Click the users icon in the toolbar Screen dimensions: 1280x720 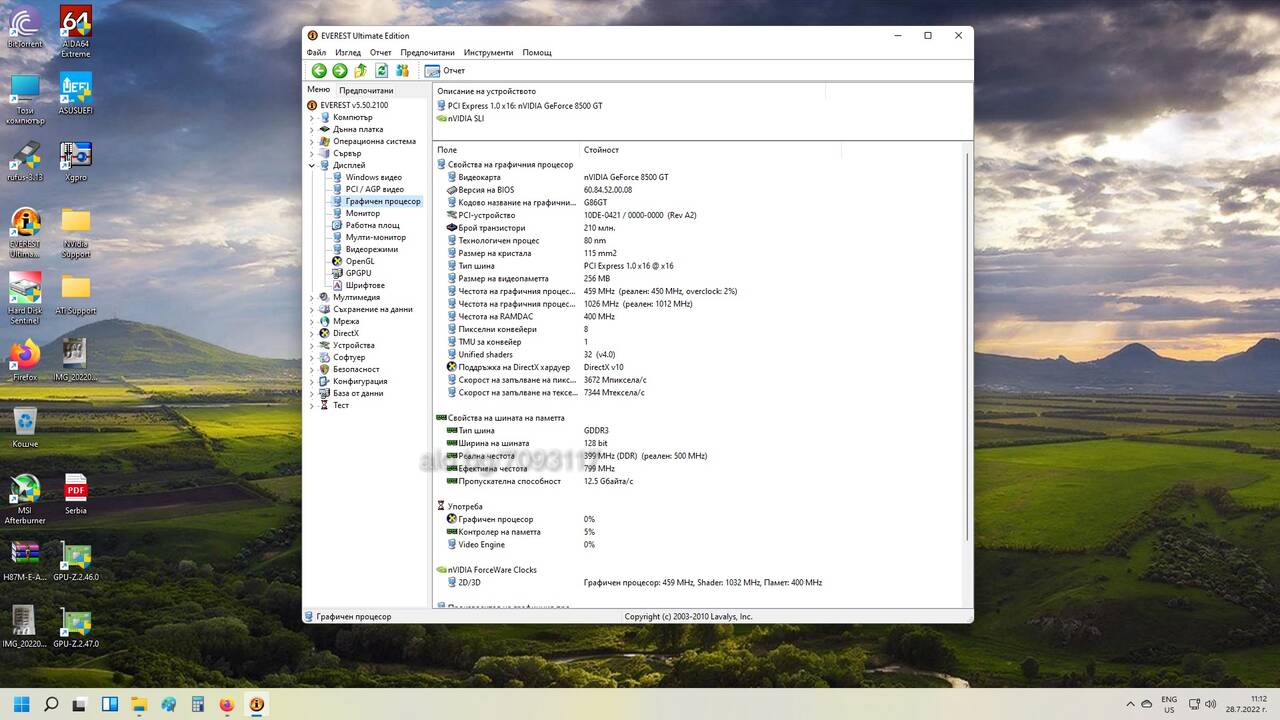pos(402,71)
